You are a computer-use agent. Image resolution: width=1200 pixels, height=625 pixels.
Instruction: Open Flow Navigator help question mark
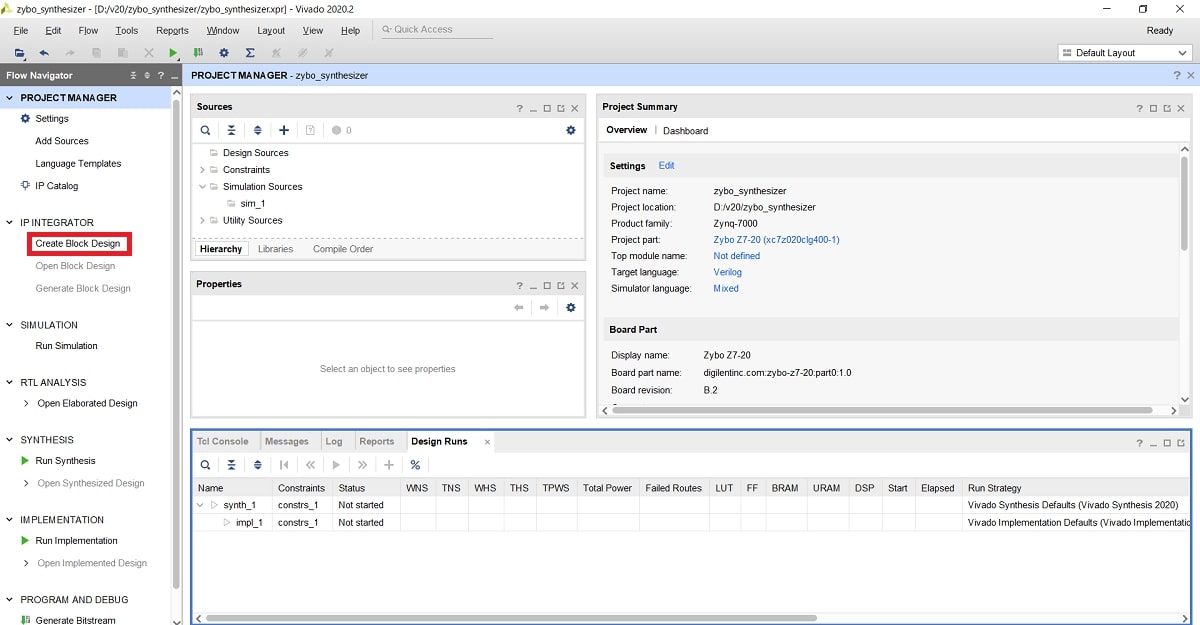point(160,76)
